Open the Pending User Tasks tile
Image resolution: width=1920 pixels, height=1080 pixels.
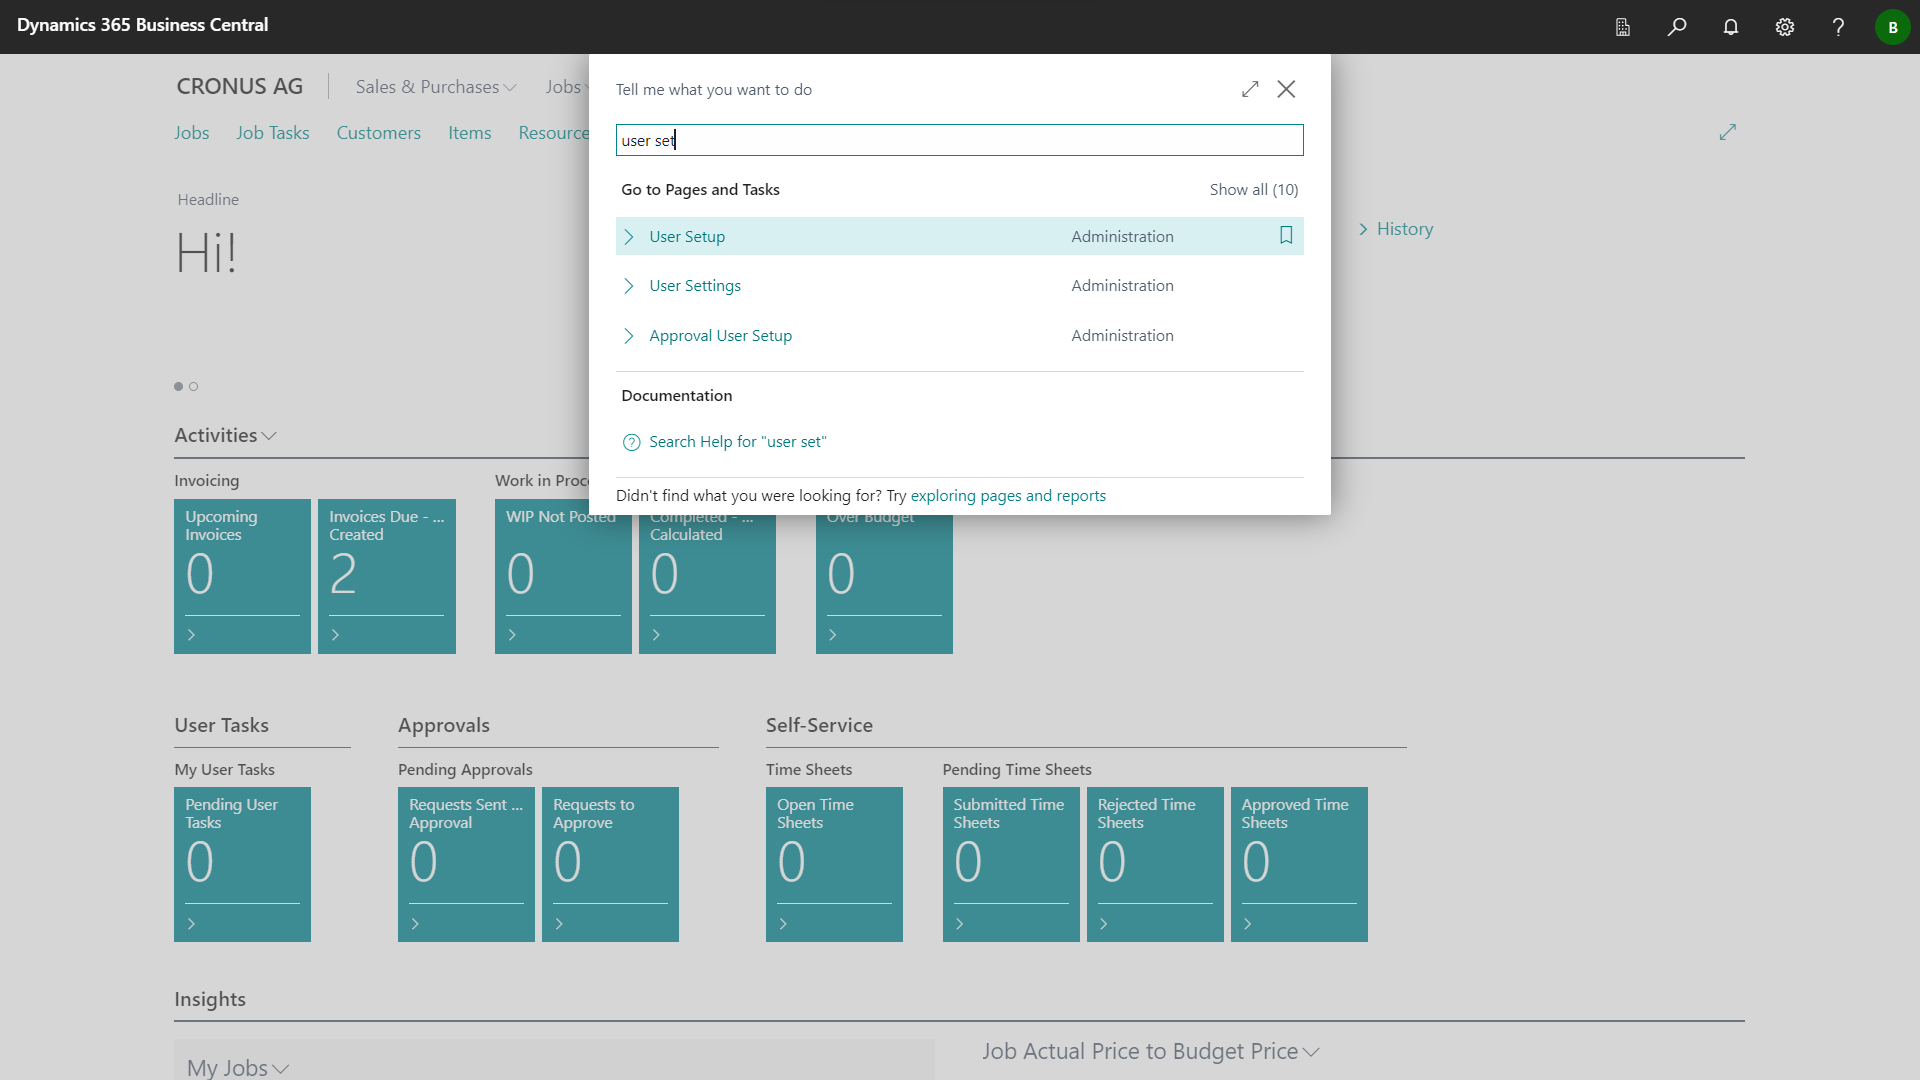pyautogui.click(x=242, y=864)
